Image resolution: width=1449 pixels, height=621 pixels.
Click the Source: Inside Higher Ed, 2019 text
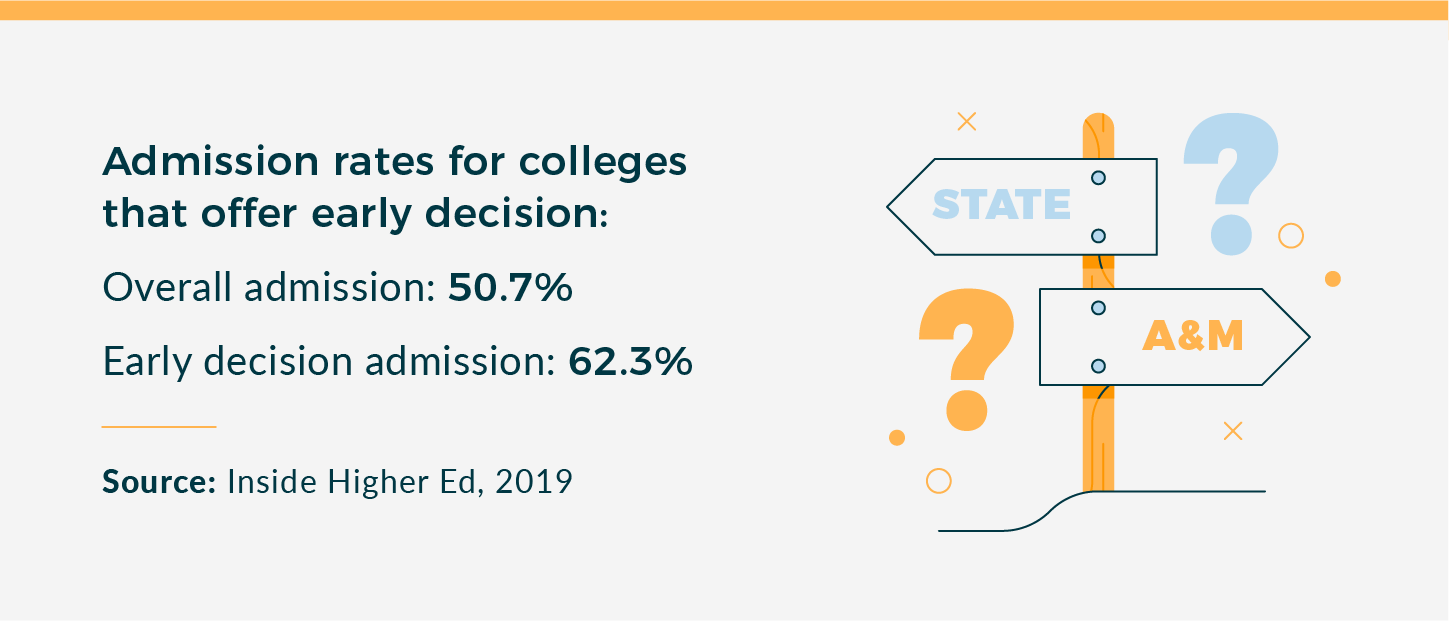point(338,482)
